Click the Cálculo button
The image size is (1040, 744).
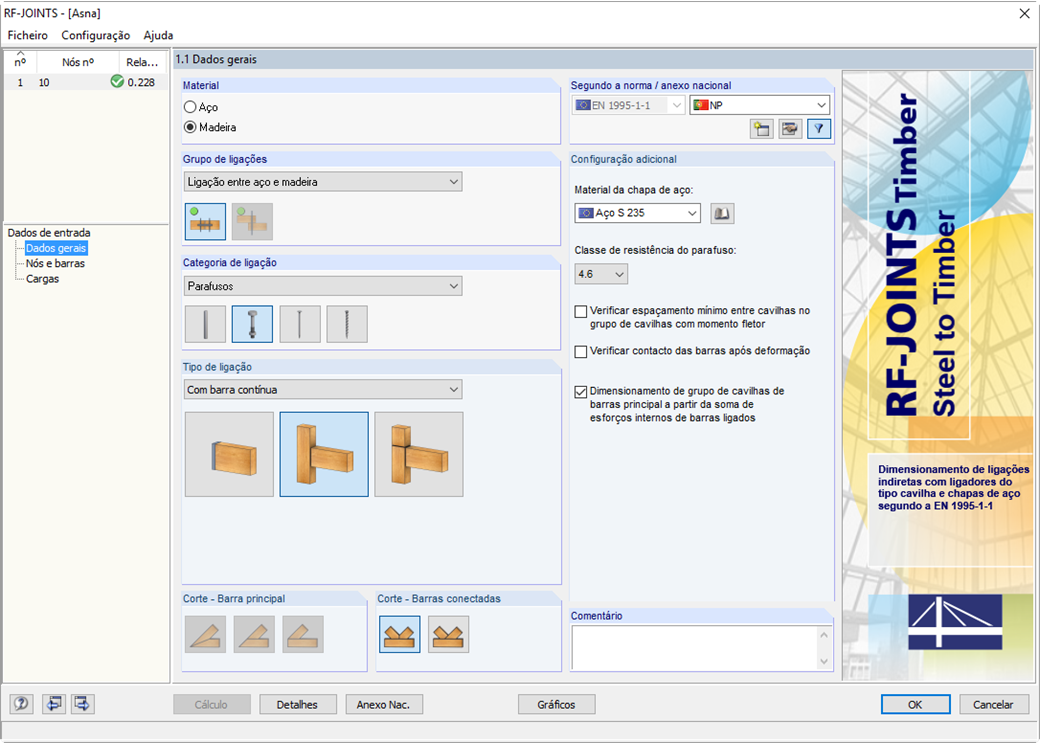pos(212,704)
